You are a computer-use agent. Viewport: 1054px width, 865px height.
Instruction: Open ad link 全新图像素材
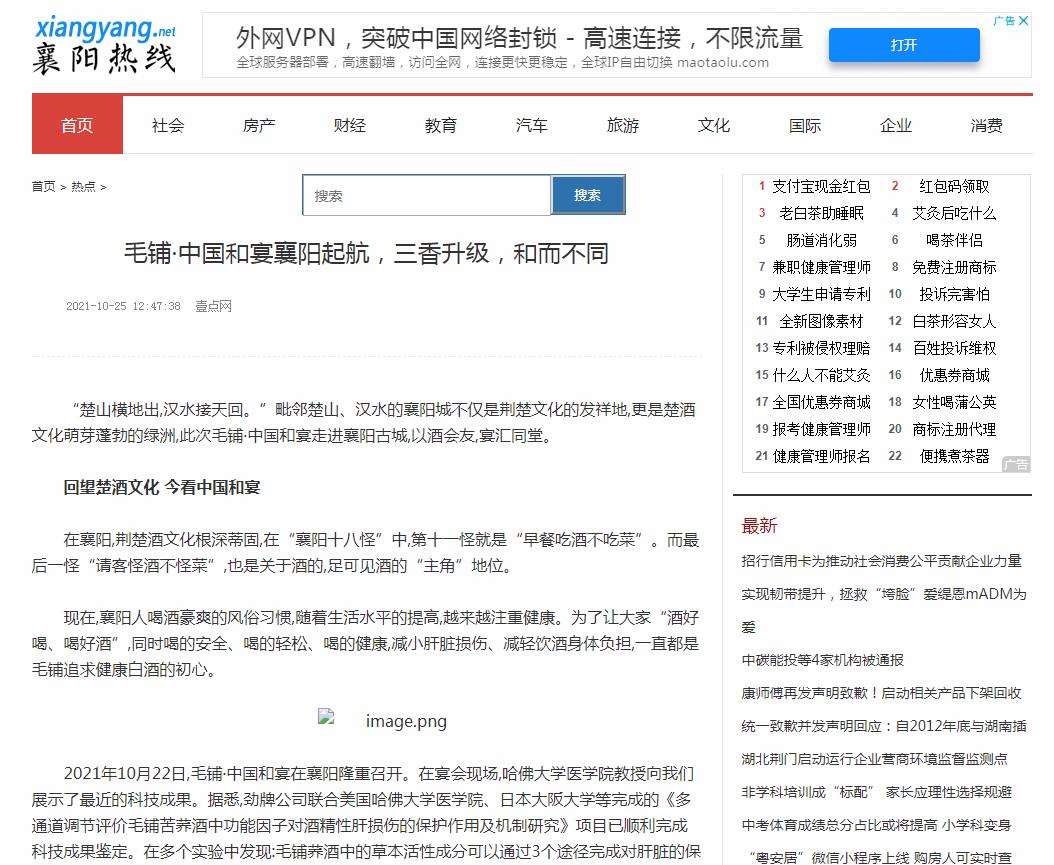click(x=821, y=321)
